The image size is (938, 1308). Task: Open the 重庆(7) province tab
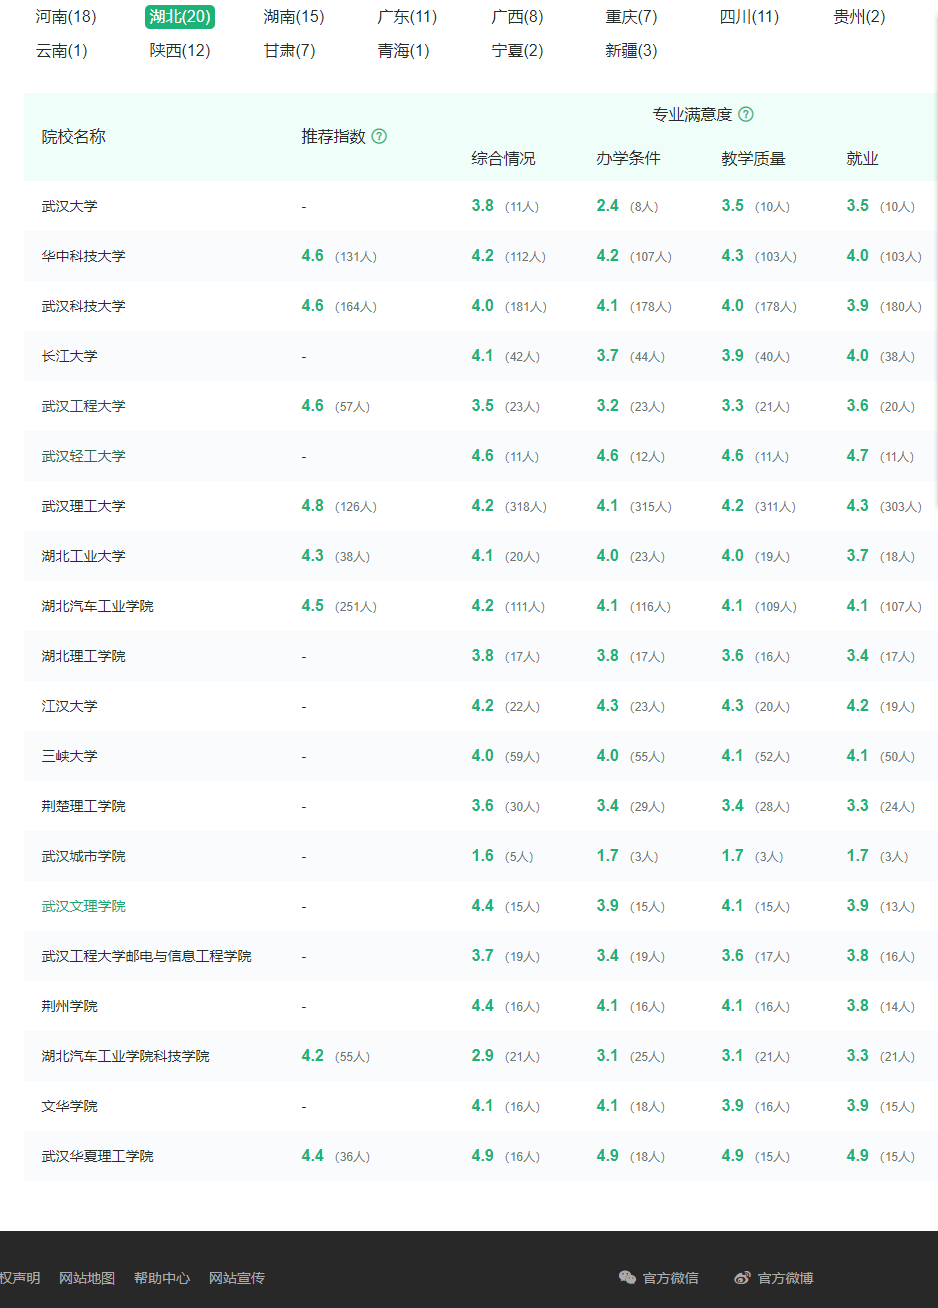pos(632,17)
